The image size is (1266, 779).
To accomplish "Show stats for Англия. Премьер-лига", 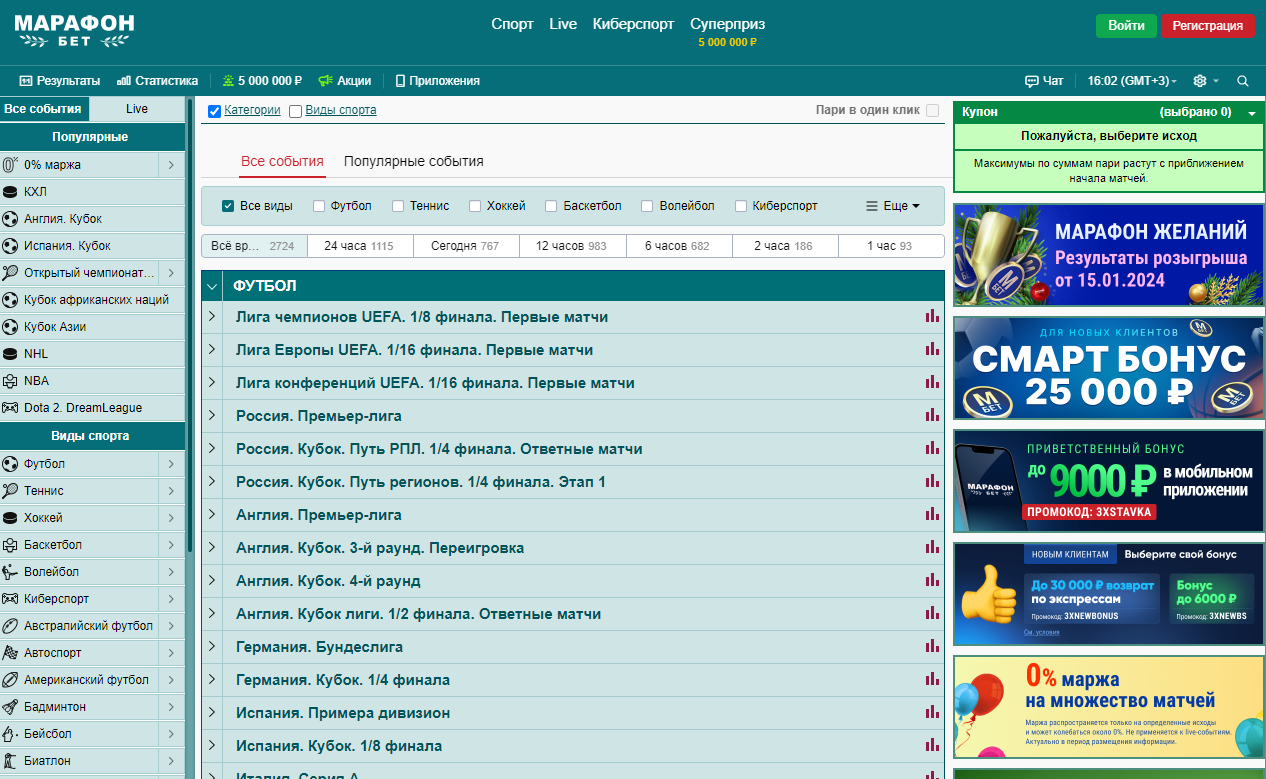I will (x=932, y=515).
